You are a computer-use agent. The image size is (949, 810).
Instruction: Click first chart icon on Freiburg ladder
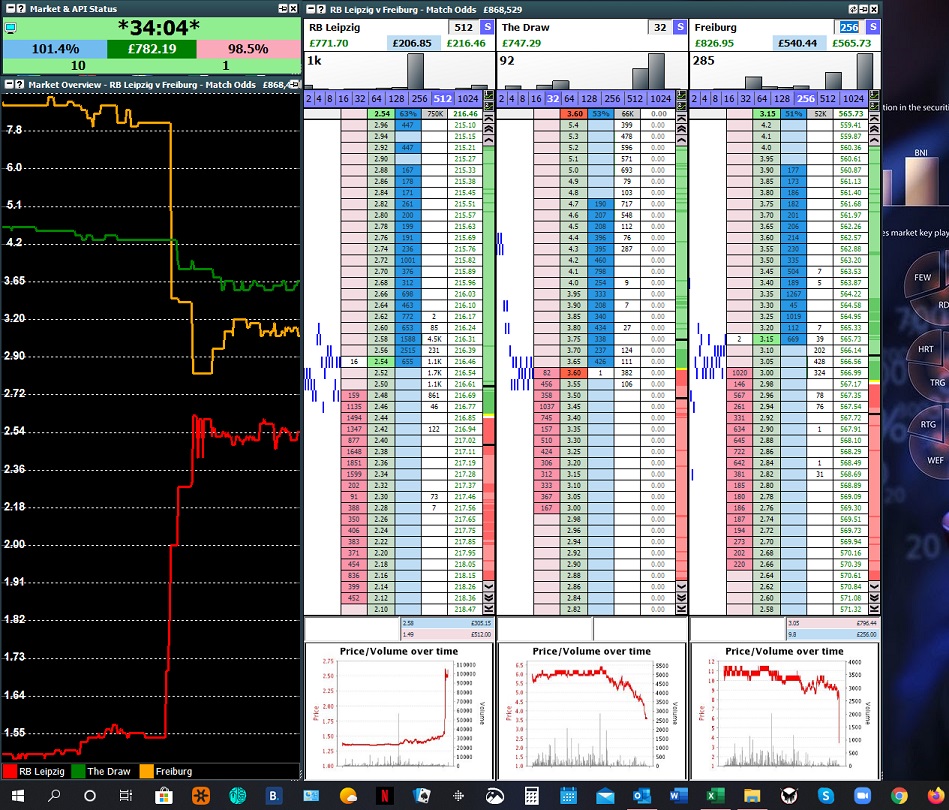(874, 95)
